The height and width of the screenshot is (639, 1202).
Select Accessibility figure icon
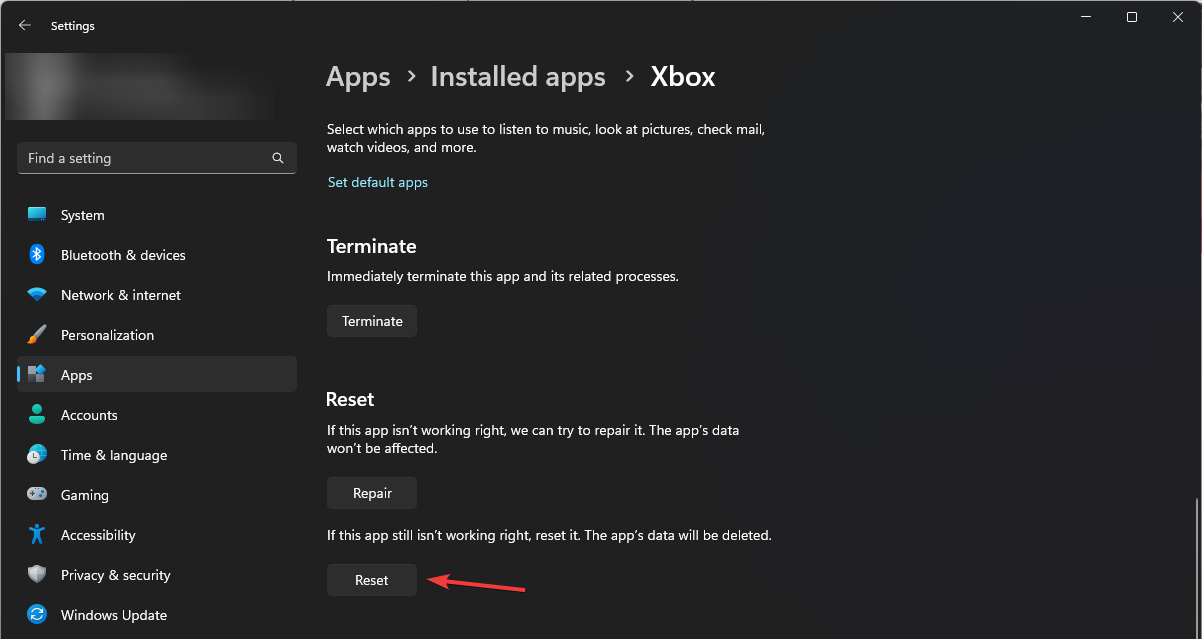(37, 535)
